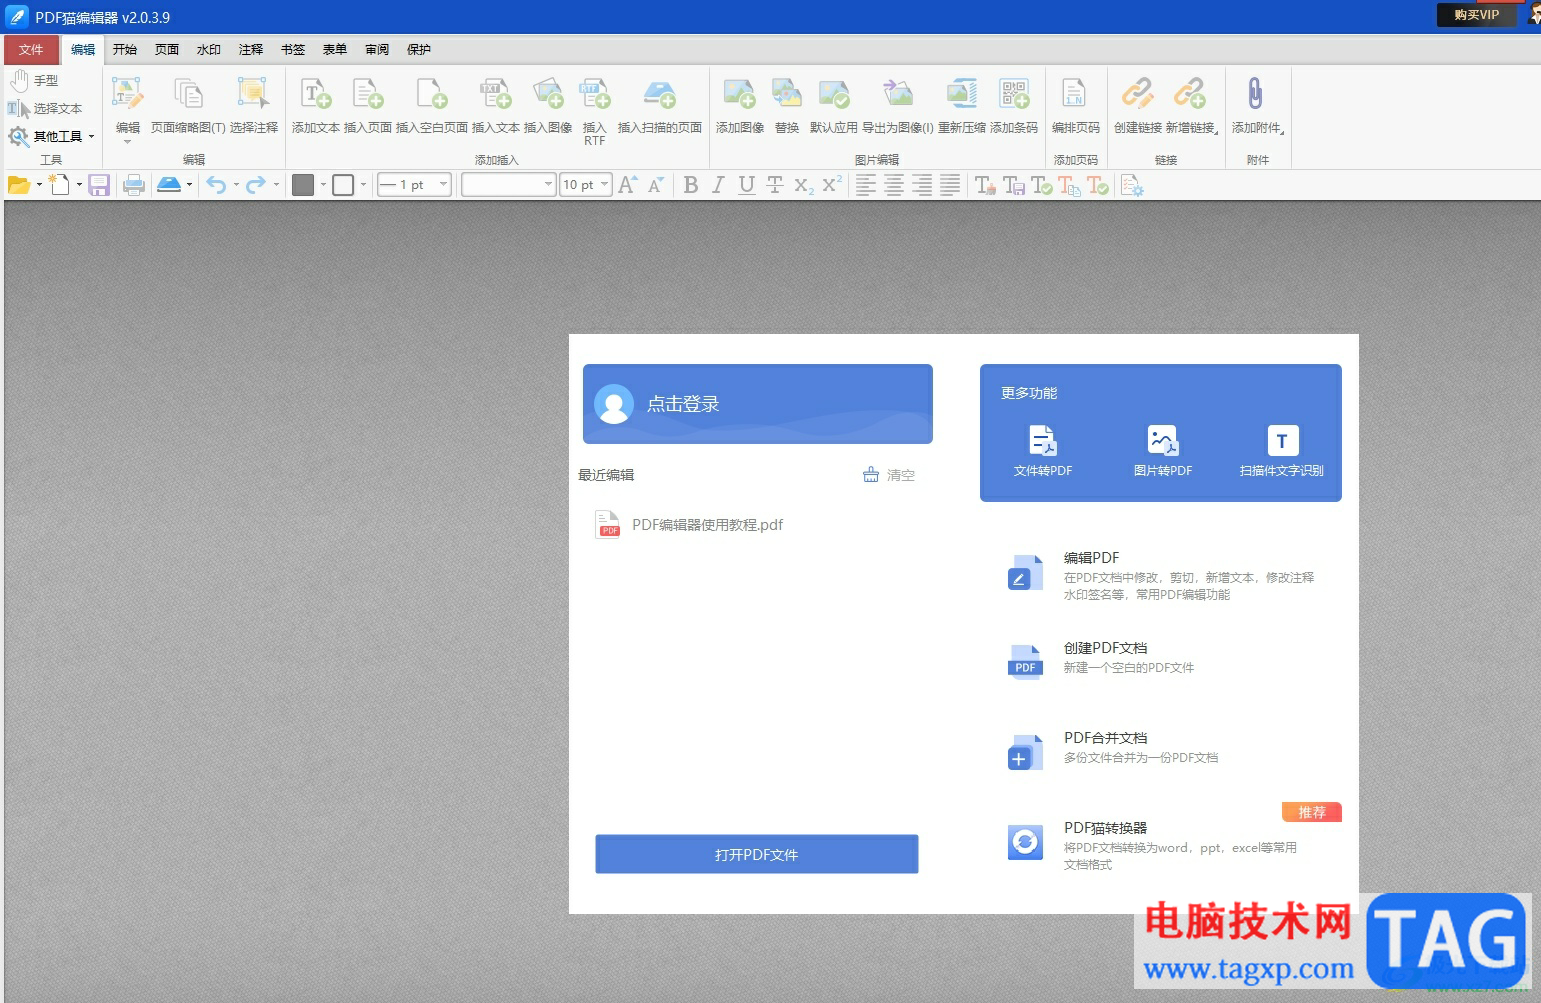
Task: Toggle strikethrough formatting
Action: pyautogui.click(x=774, y=185)
